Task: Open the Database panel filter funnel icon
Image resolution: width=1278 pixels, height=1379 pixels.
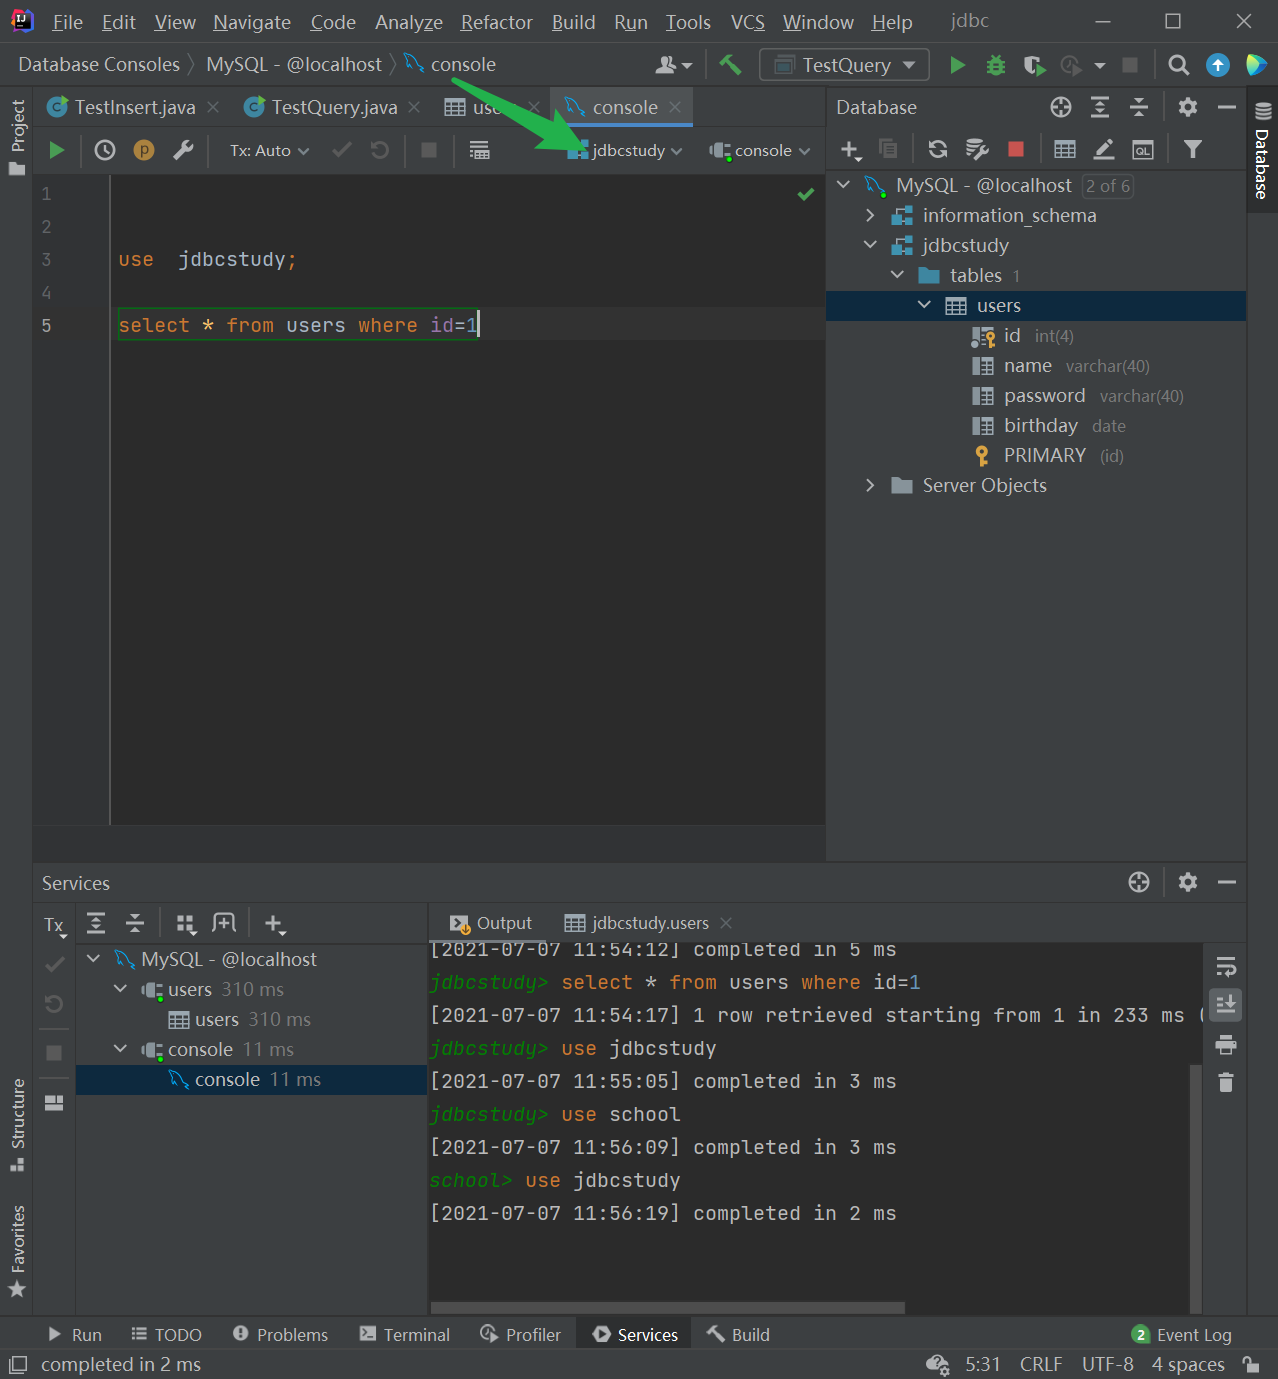Action: (1193, 149)
